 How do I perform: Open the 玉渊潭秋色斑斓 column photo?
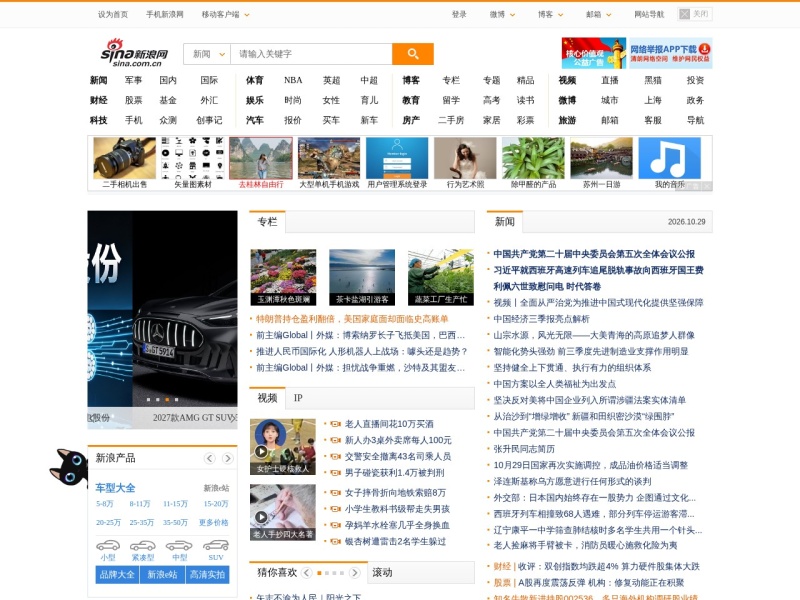pyautogui.click(x=283, y=277)
